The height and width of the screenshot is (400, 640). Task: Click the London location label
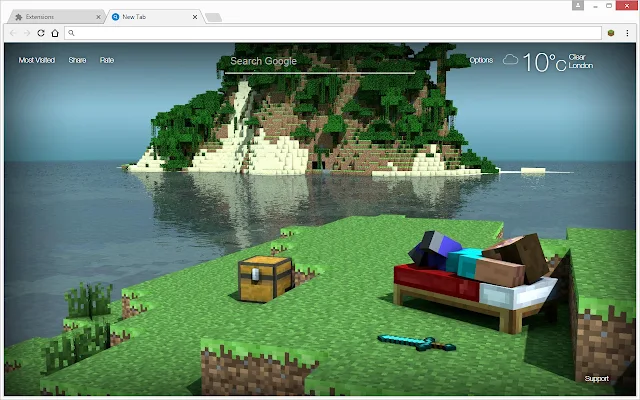click(x=581, y=66)
